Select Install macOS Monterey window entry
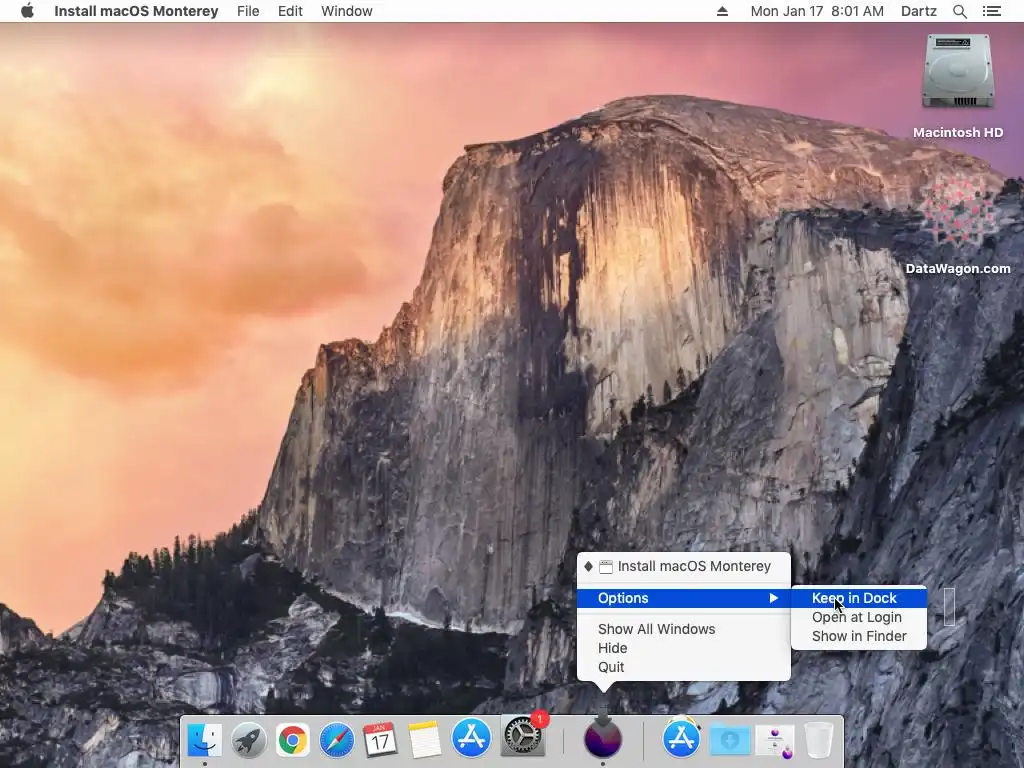Image resolution: width=1024 pixels, height=768 pixels. click(684, 566)
